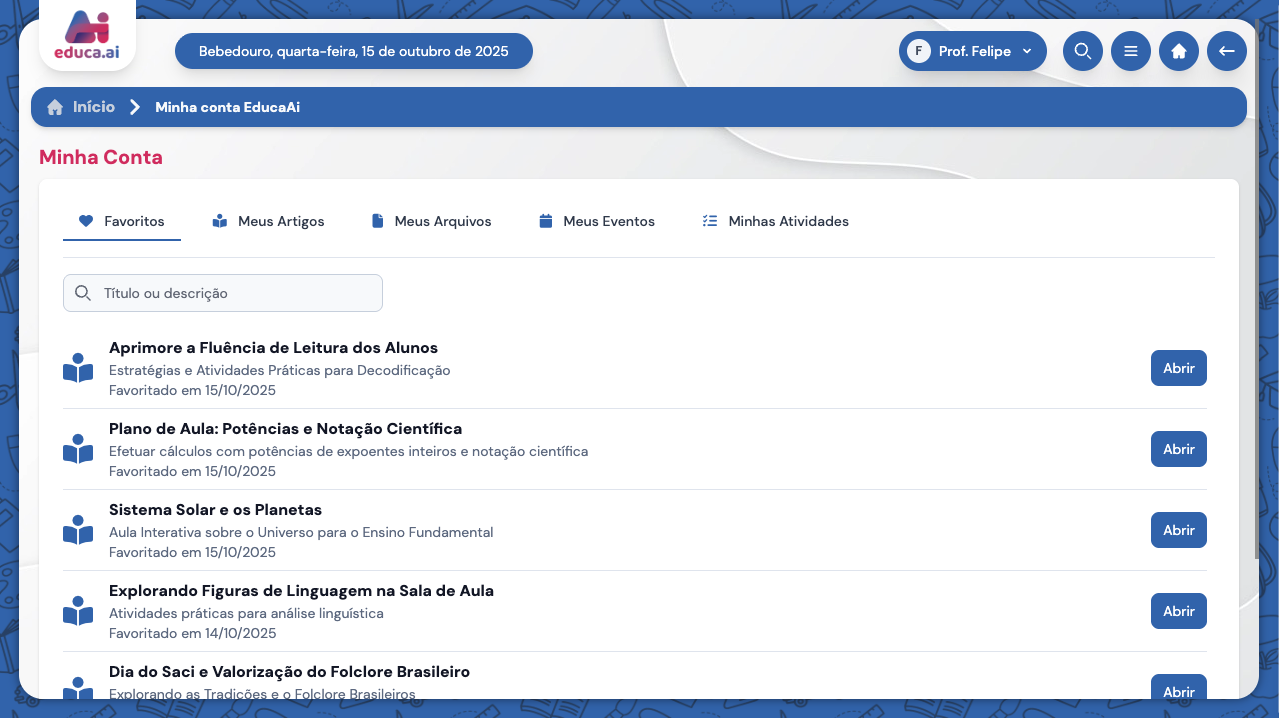Go back using the left arrow icon

1226,51
